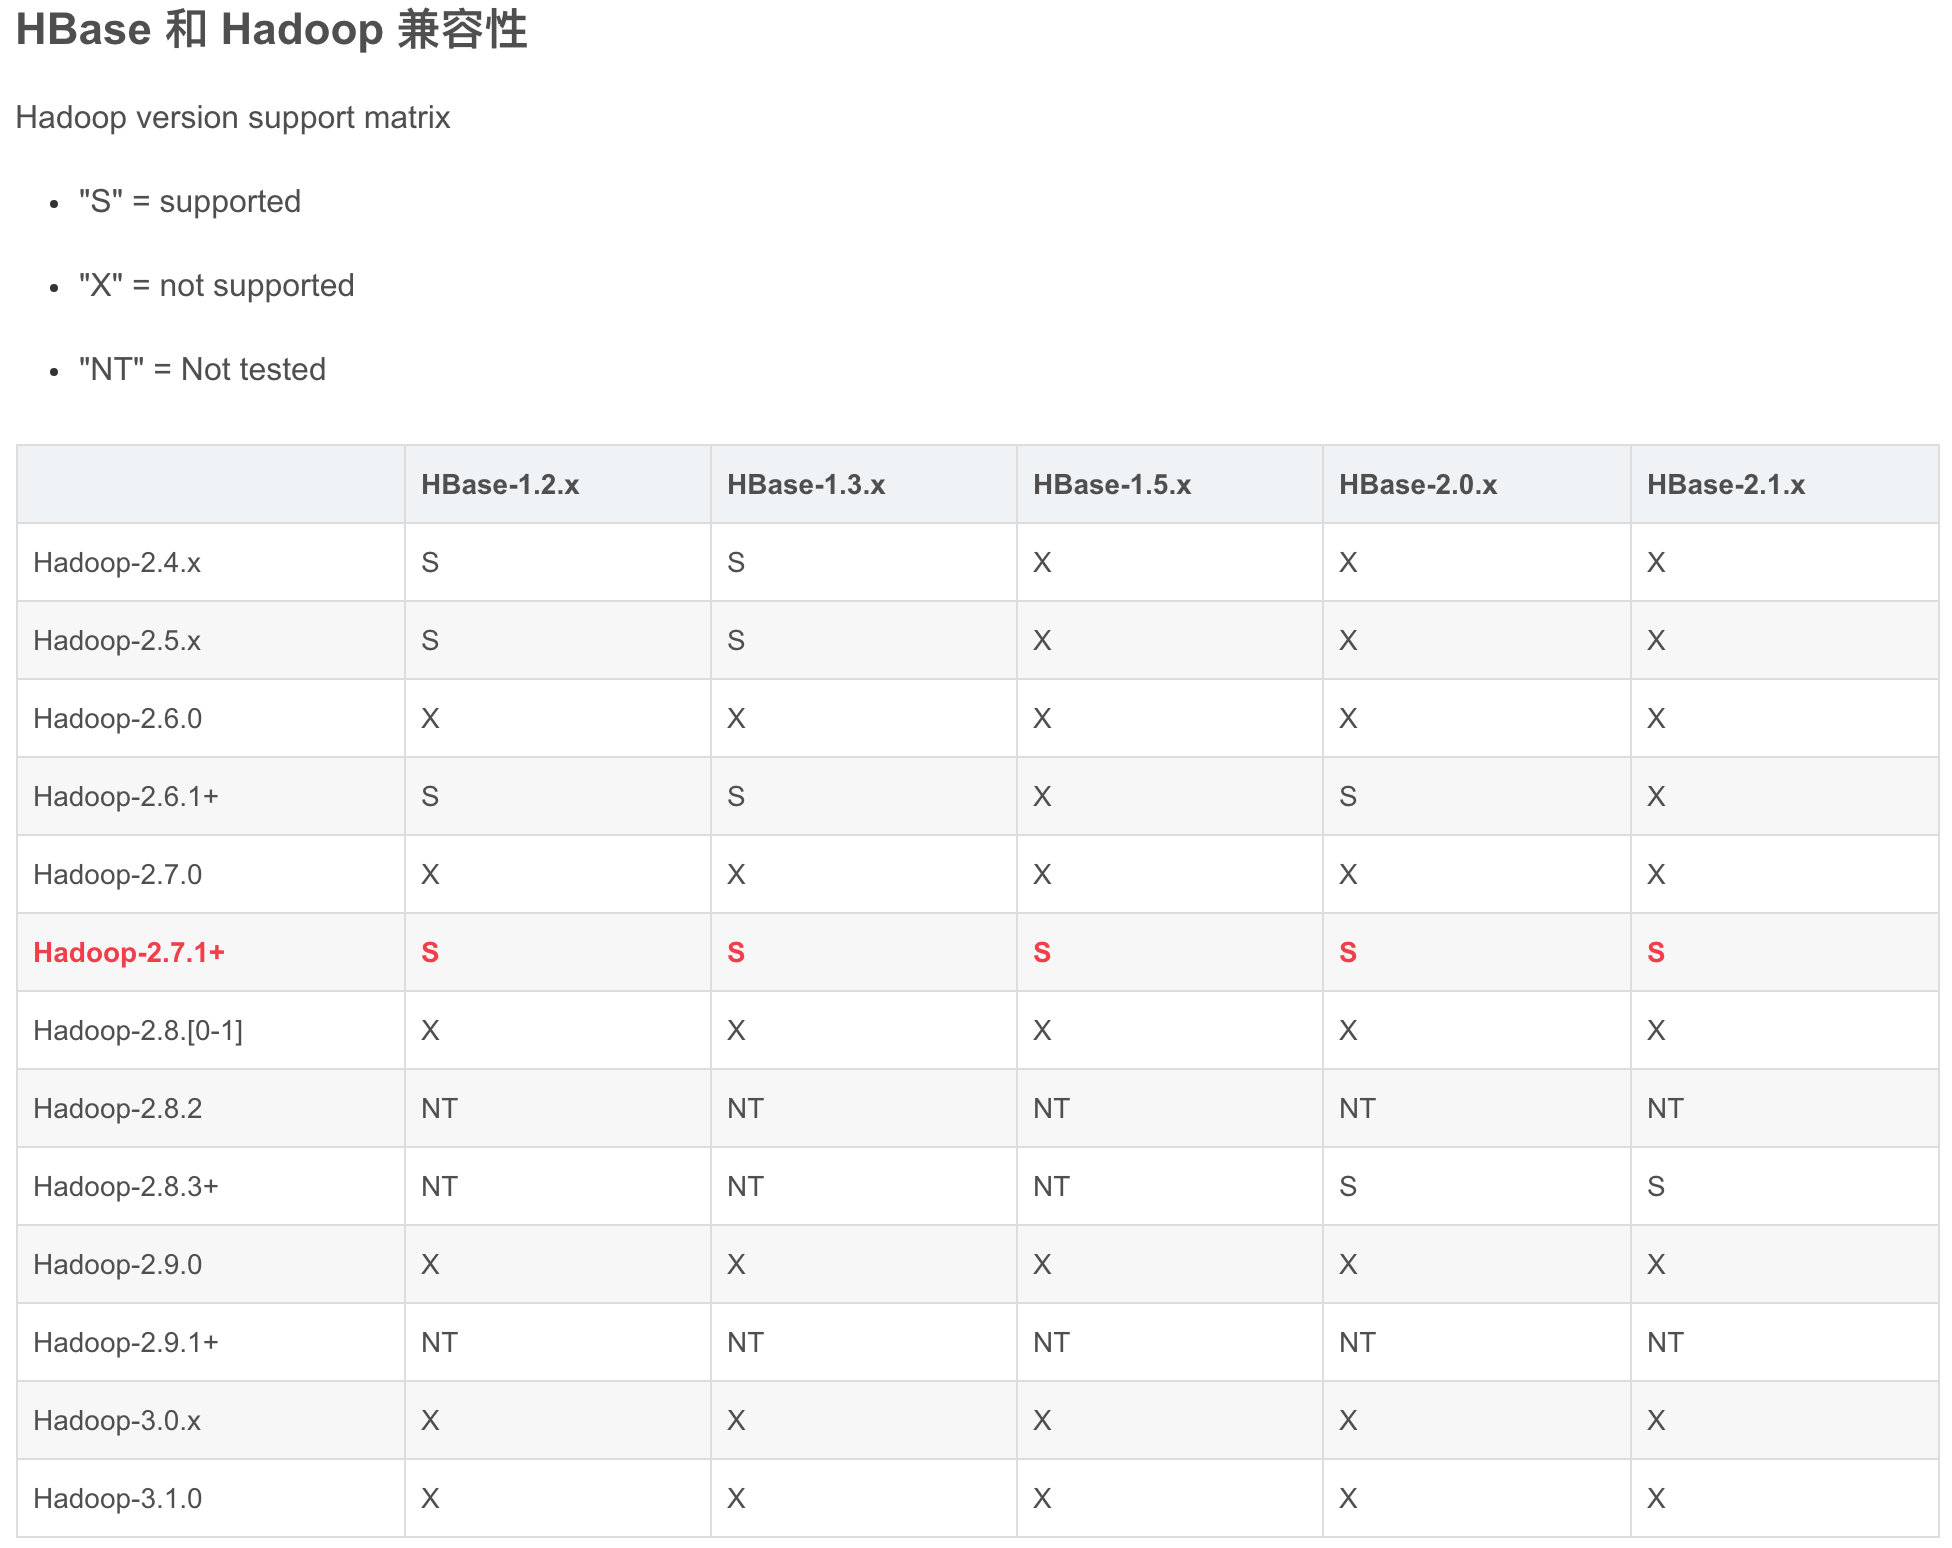Click the bullet item 'S = supported'

(x=188, y=201)
